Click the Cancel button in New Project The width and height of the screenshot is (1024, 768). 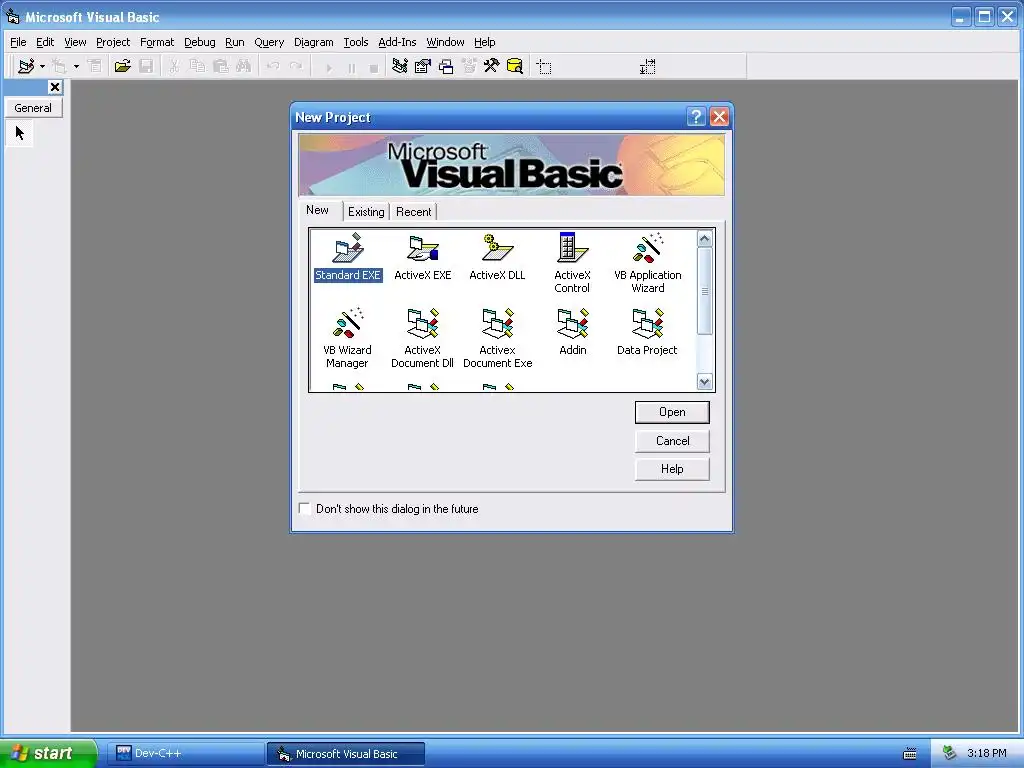tap(672, 441)
